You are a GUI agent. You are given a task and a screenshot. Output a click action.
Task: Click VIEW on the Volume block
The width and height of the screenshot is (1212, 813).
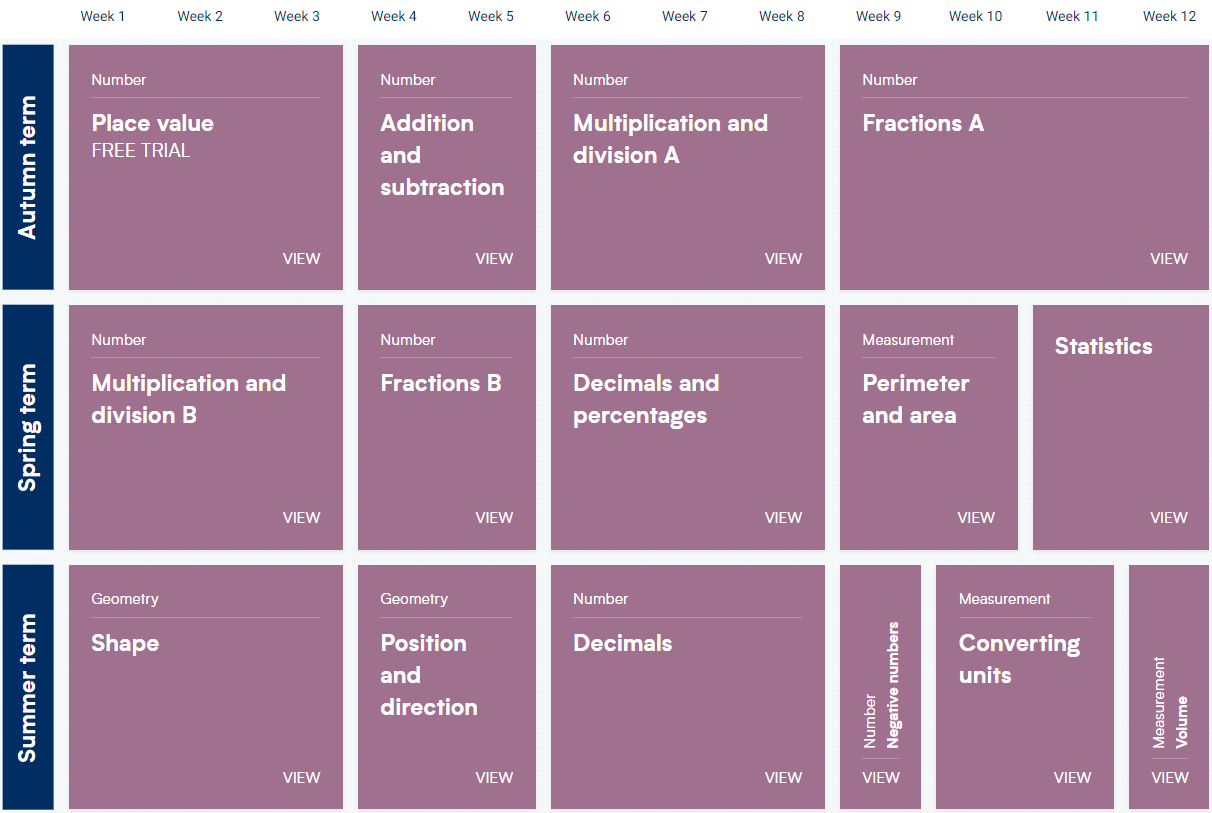pos(1170,777)
